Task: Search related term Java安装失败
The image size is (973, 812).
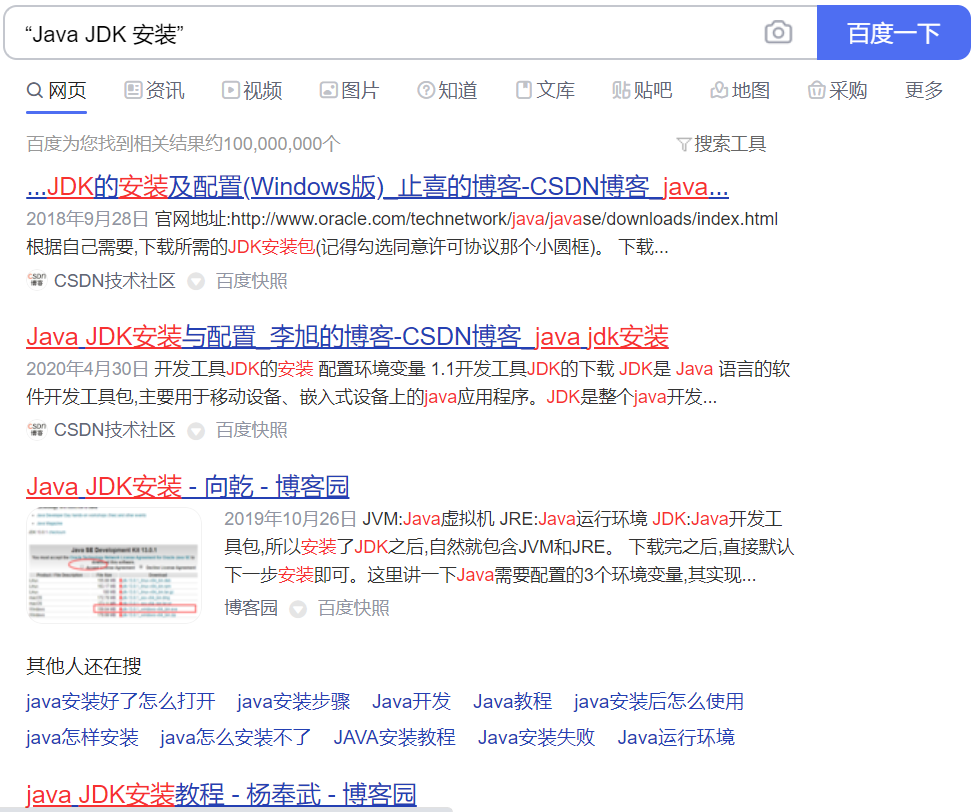Action: tap(537, 738)
